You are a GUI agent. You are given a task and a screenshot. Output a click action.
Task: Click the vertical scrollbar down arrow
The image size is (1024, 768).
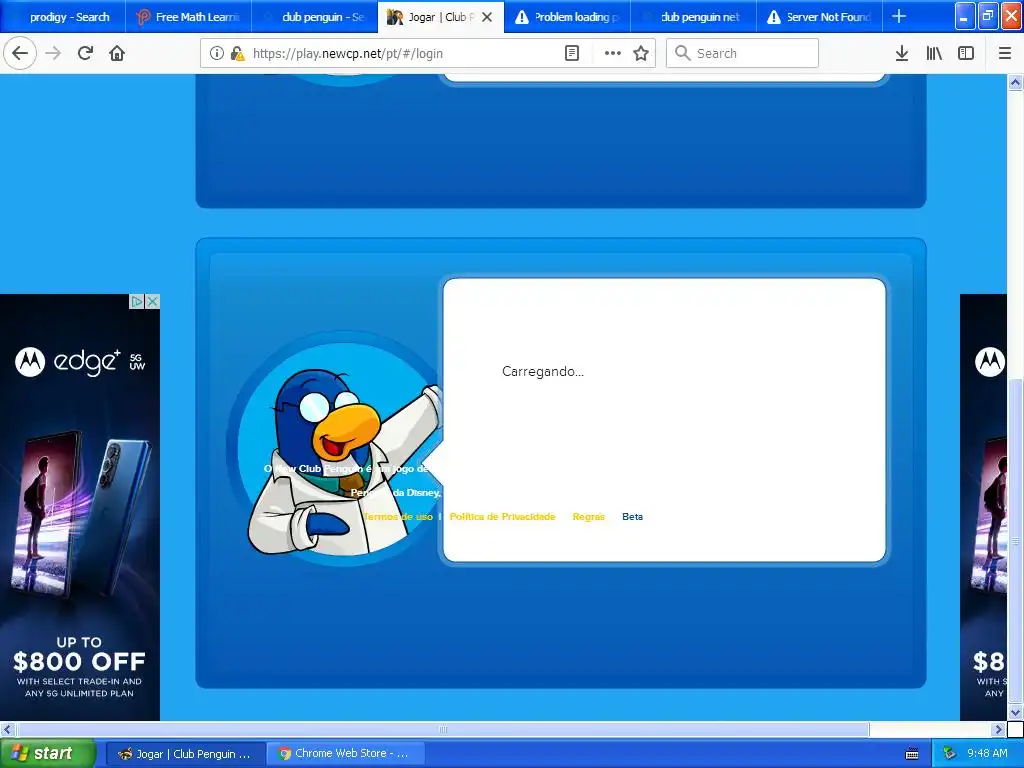pyautogui.click(x=1015, y=712)
